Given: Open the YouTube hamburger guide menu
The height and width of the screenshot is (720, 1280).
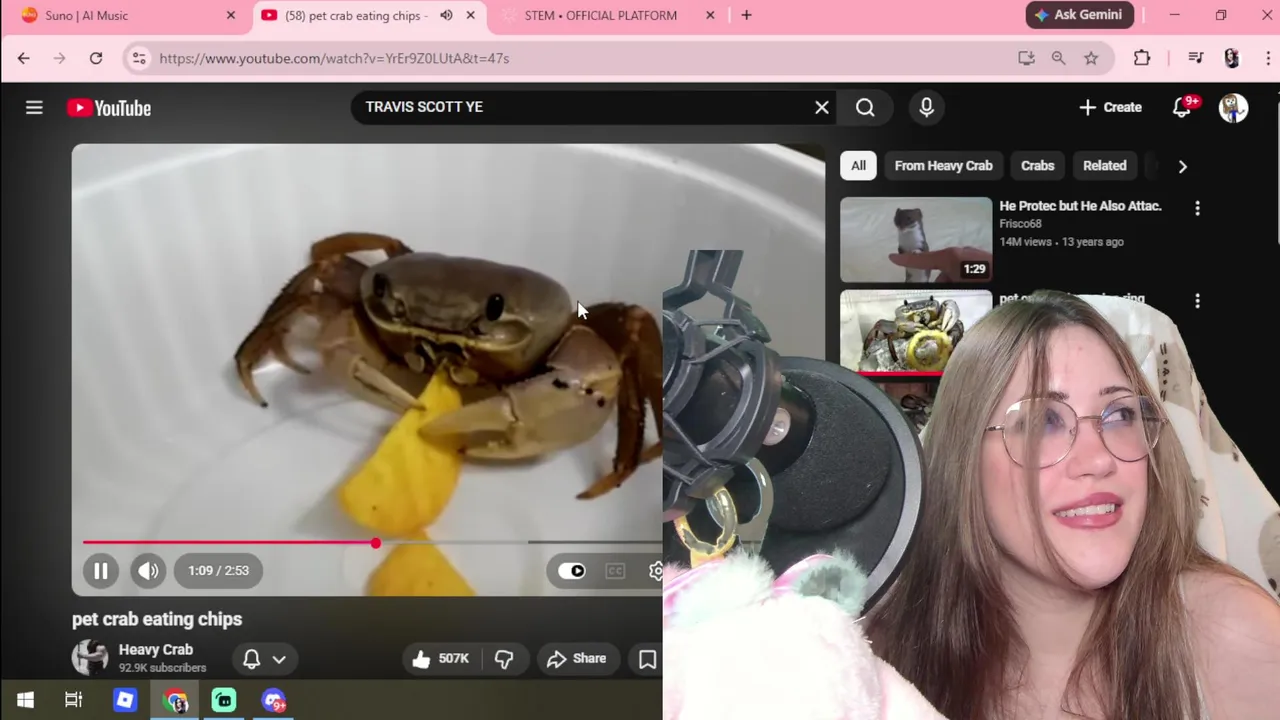Looking at the screenshot, I should click(34, 107).
